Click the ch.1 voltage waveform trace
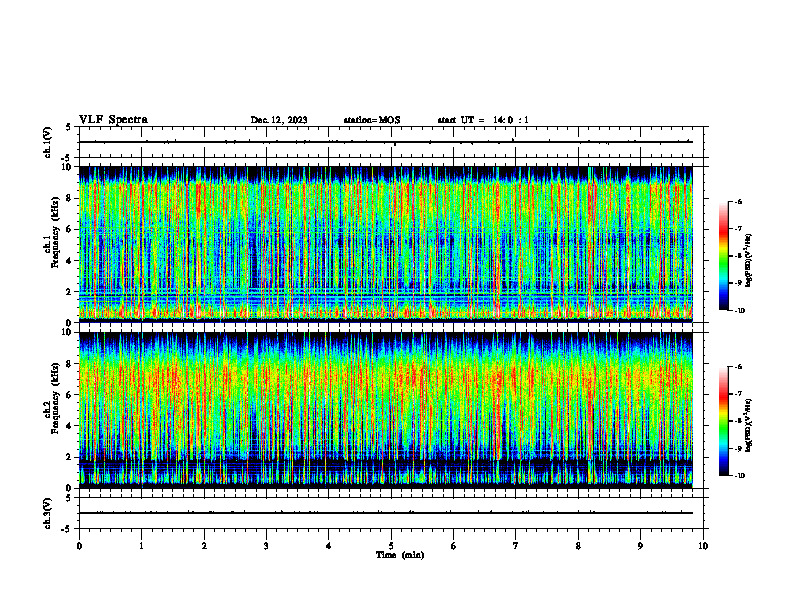The image size is (792, 612). 386,142
